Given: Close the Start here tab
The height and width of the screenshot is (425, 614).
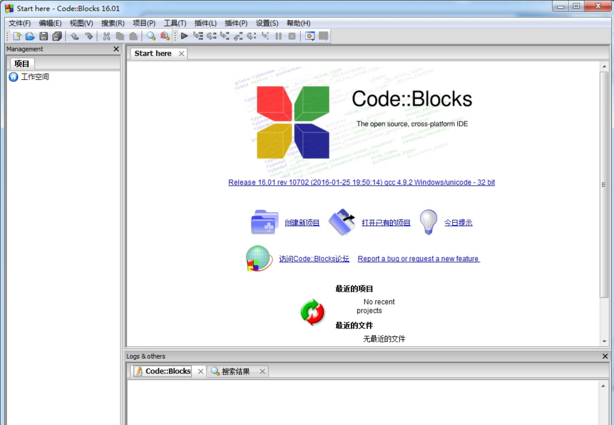Looking at the screenshot, I should point(181,54).
